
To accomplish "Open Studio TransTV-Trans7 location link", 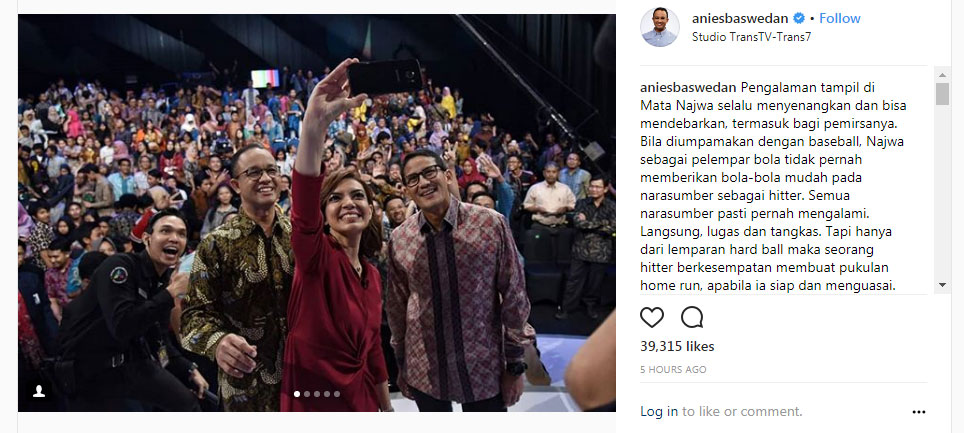I will pyautogui.click(x=751, y=36).
